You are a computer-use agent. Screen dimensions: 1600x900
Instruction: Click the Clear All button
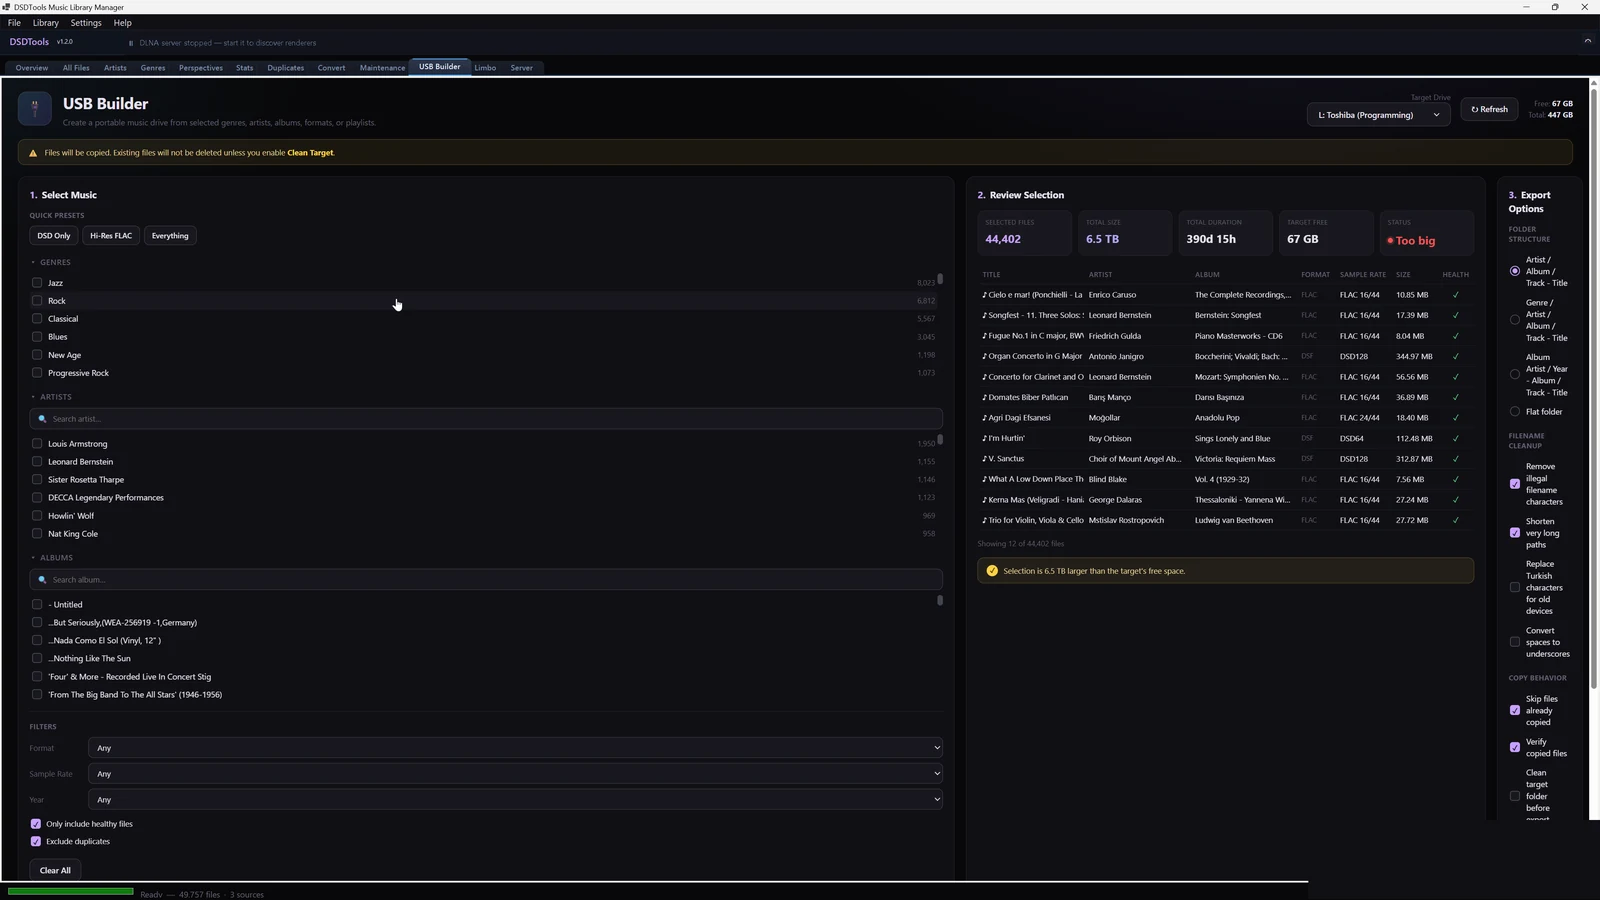point(55,870)
